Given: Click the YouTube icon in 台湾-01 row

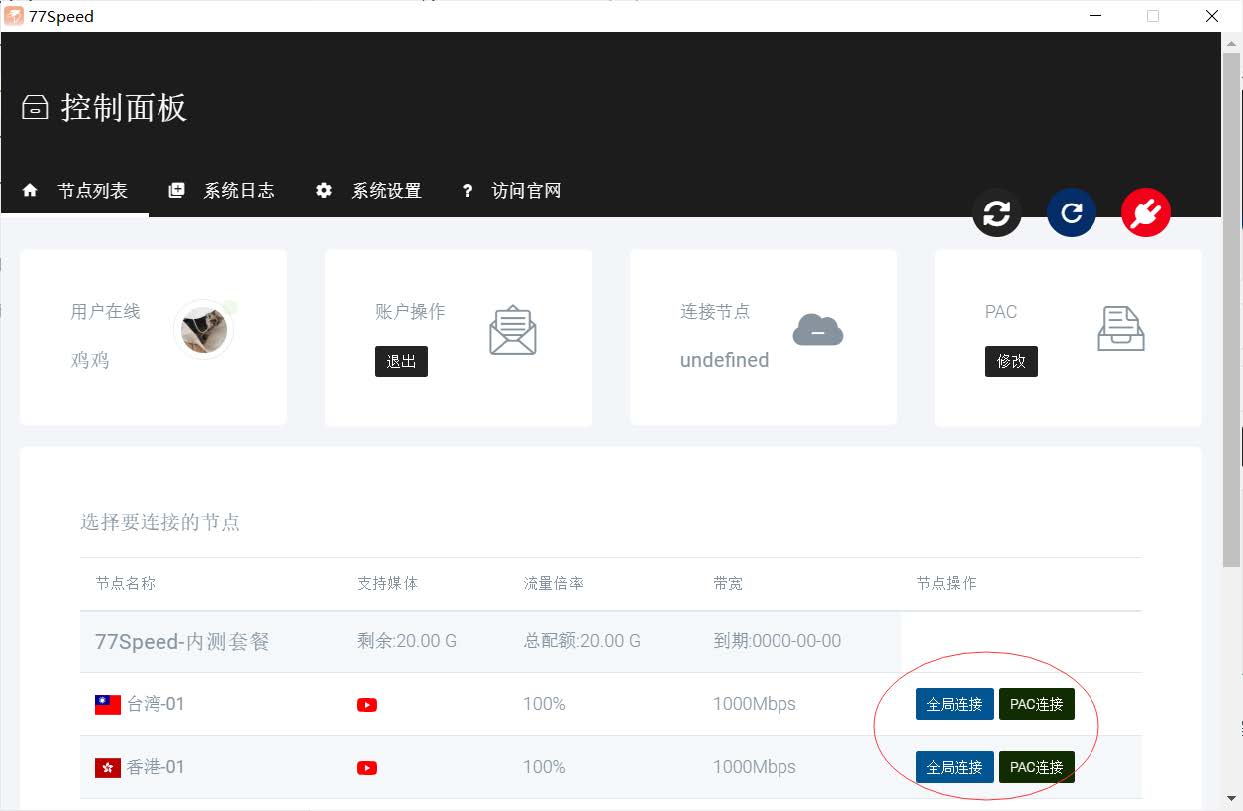Looking at the screenshot, I should pos(367,705).
